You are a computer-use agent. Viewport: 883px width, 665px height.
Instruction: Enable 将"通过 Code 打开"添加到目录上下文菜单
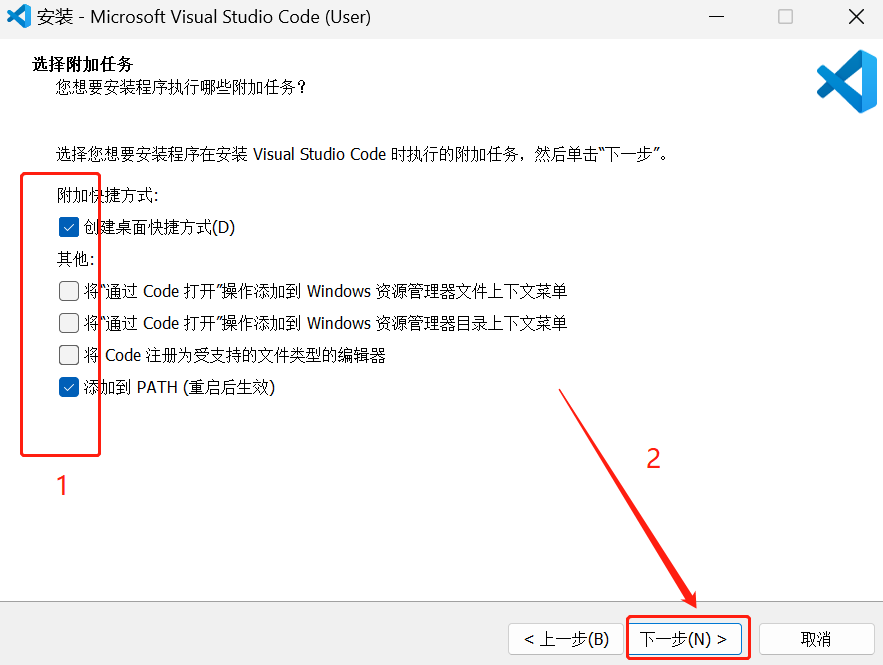(68, 323)
